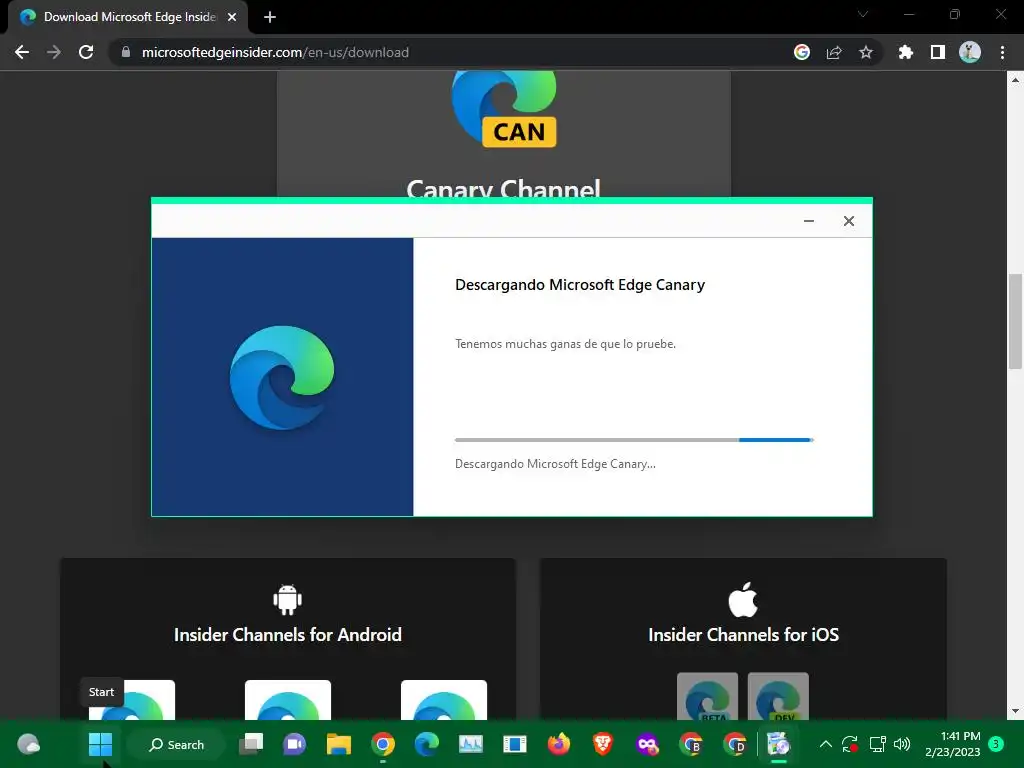Launch Microsoft Edge from the taskbar

[x=426, y=744]
